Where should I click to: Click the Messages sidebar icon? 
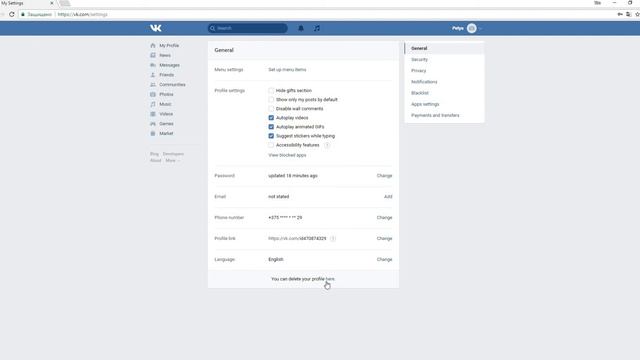click(x=153, y=65)
